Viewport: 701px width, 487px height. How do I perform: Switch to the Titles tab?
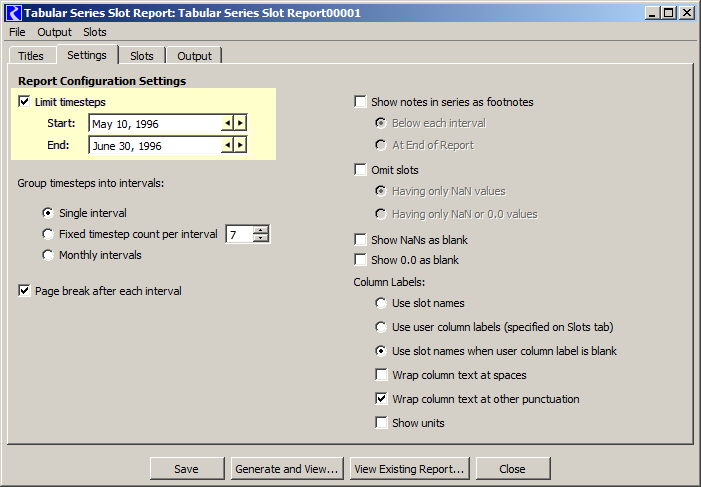[31, 56]
